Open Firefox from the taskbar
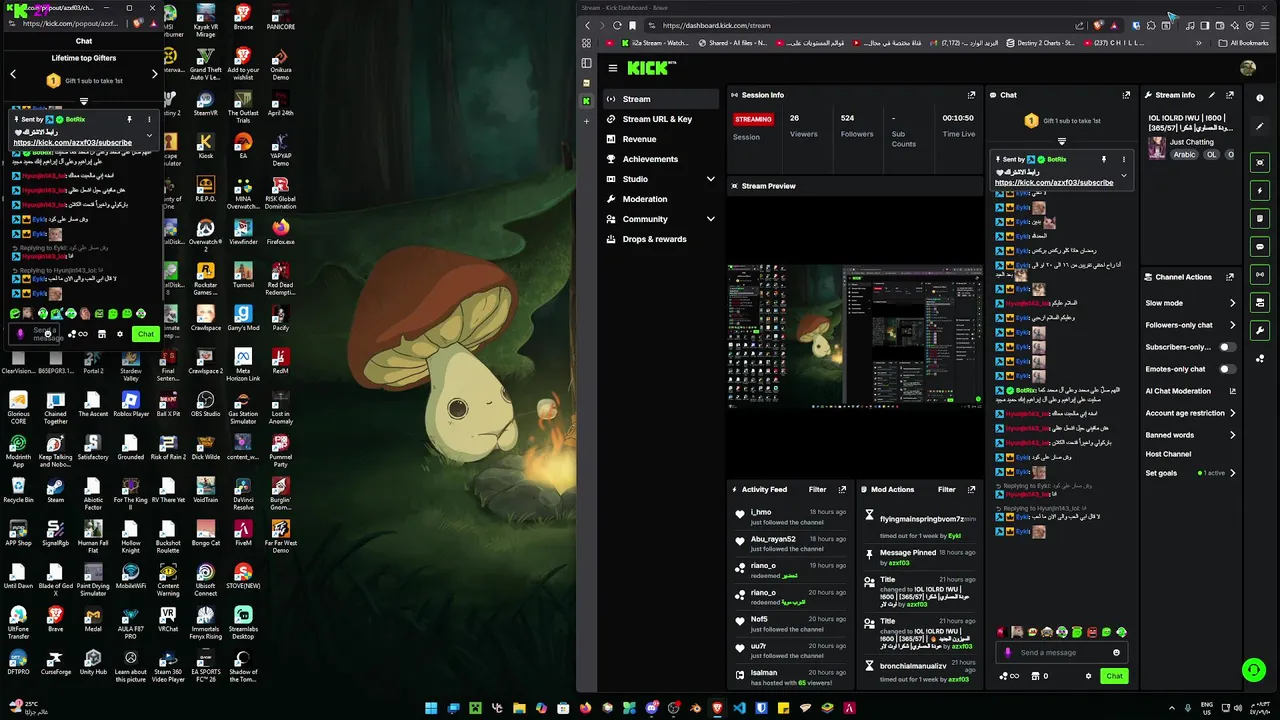This screenshot has width=1280, height=720. coord(585,708)
